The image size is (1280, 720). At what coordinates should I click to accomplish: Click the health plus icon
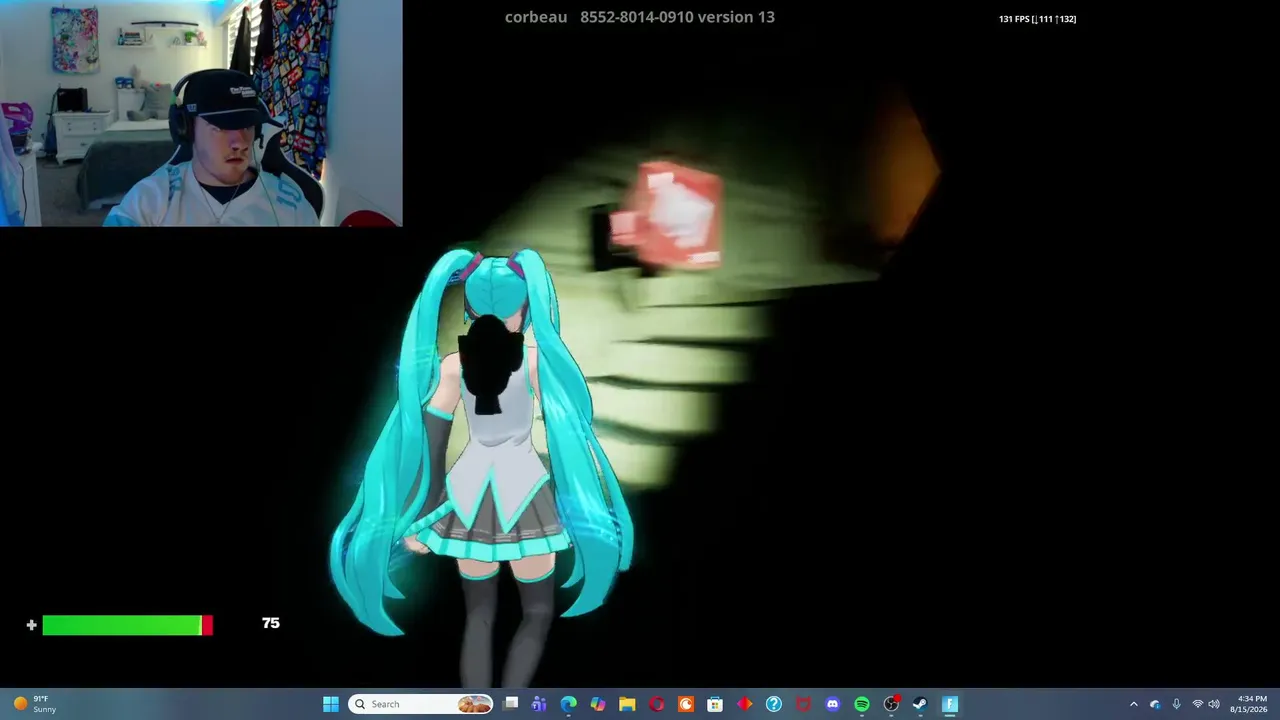point(32,625)
